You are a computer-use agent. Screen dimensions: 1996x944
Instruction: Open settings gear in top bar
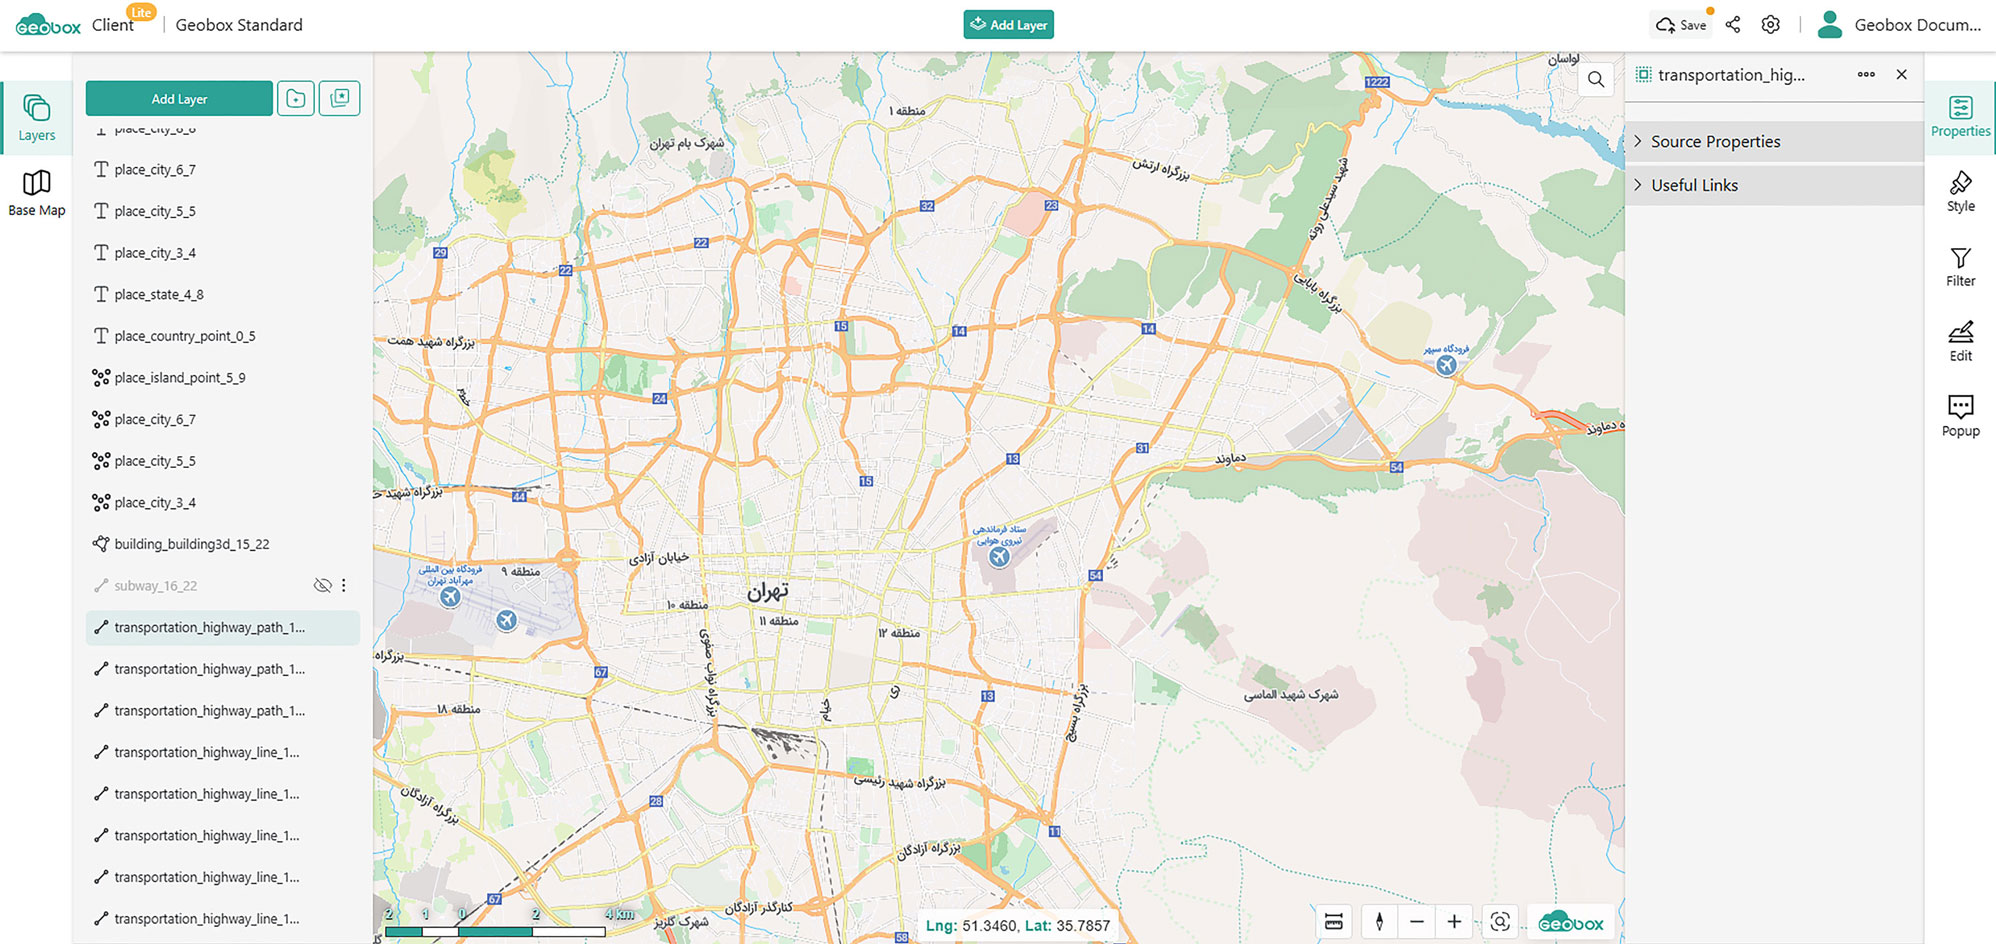pos(1771,25)
